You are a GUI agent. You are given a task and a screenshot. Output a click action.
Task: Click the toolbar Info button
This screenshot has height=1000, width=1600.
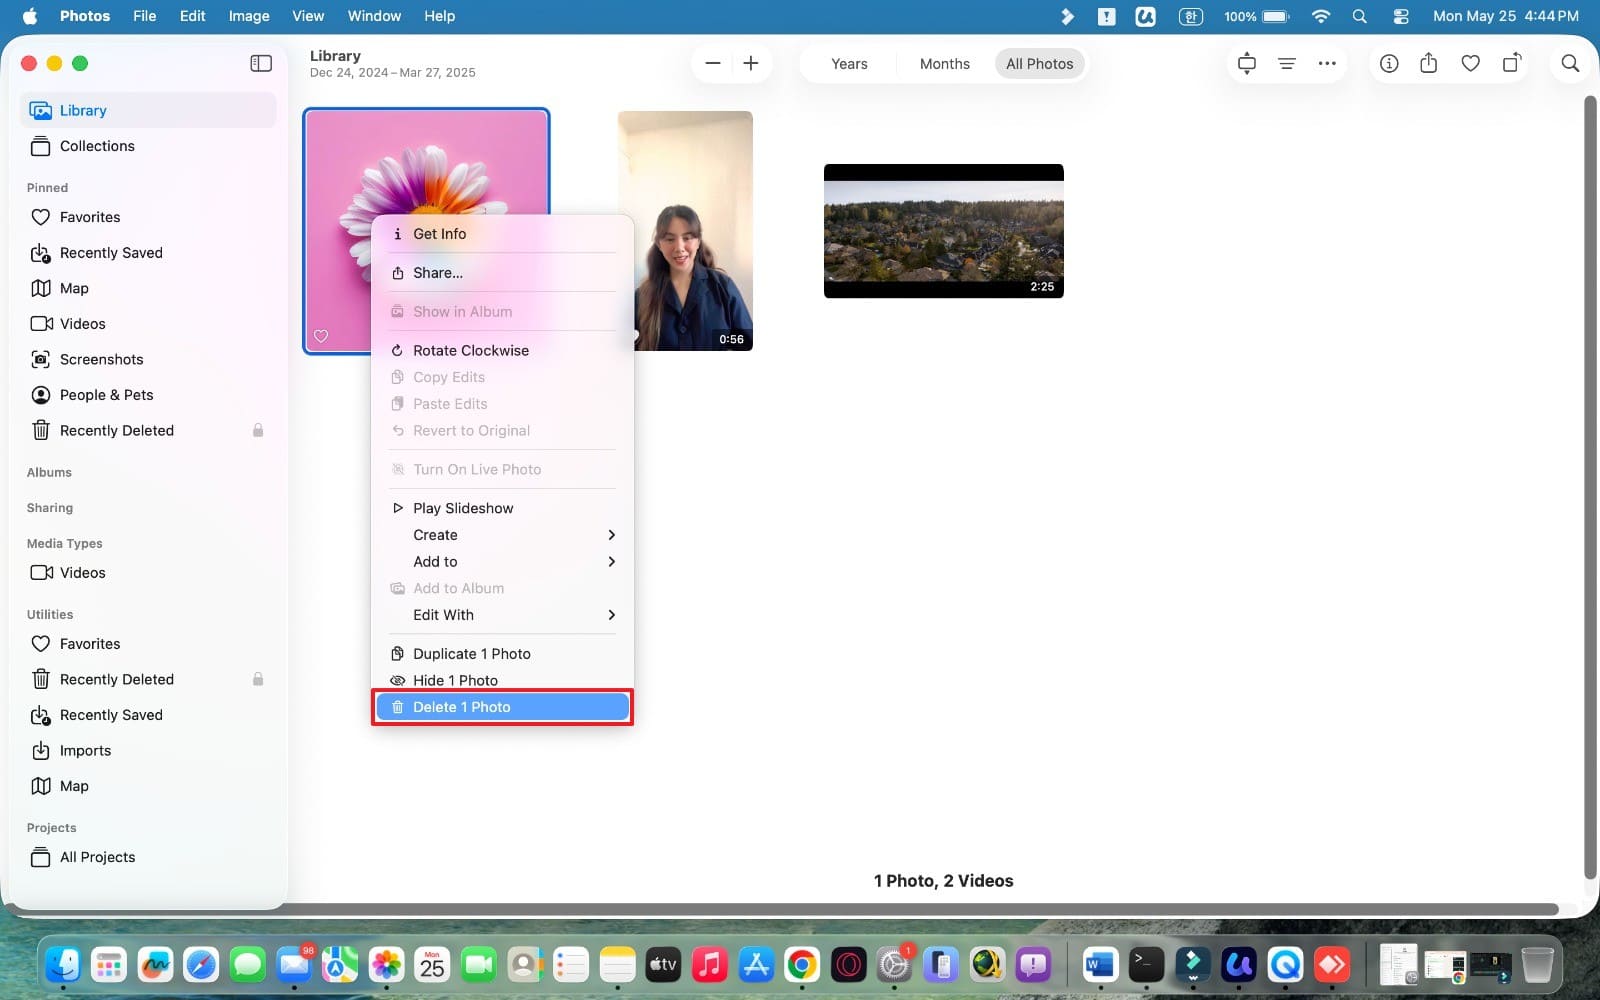click(1389, 63)
